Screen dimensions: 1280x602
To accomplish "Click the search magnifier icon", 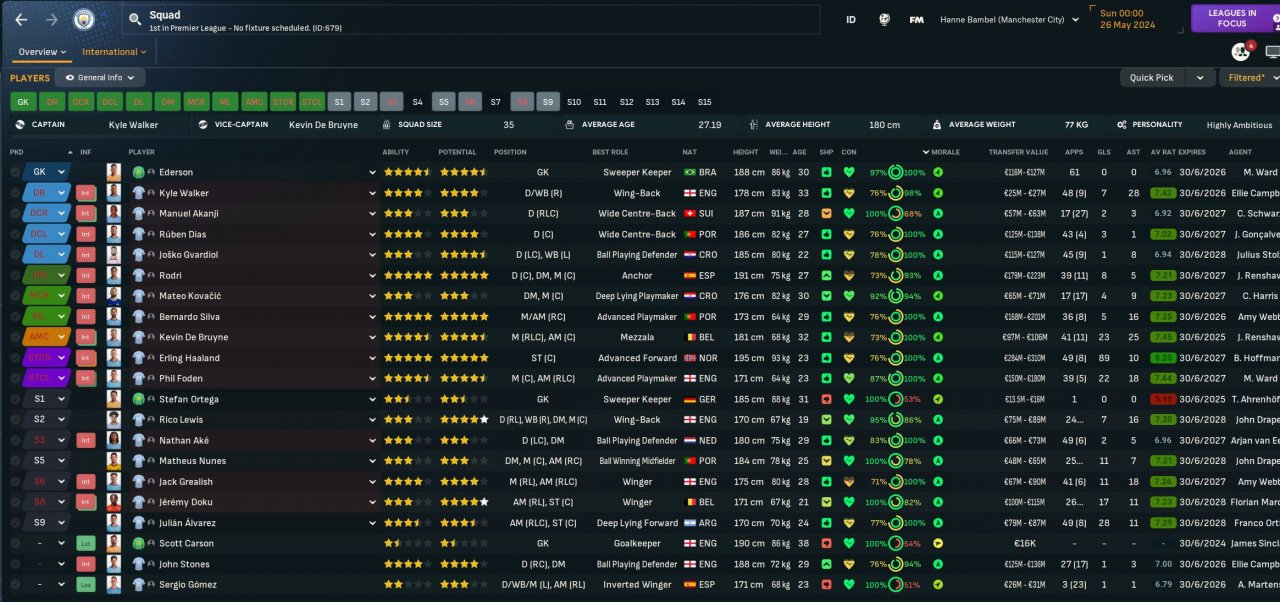I will tap(135, 19).
